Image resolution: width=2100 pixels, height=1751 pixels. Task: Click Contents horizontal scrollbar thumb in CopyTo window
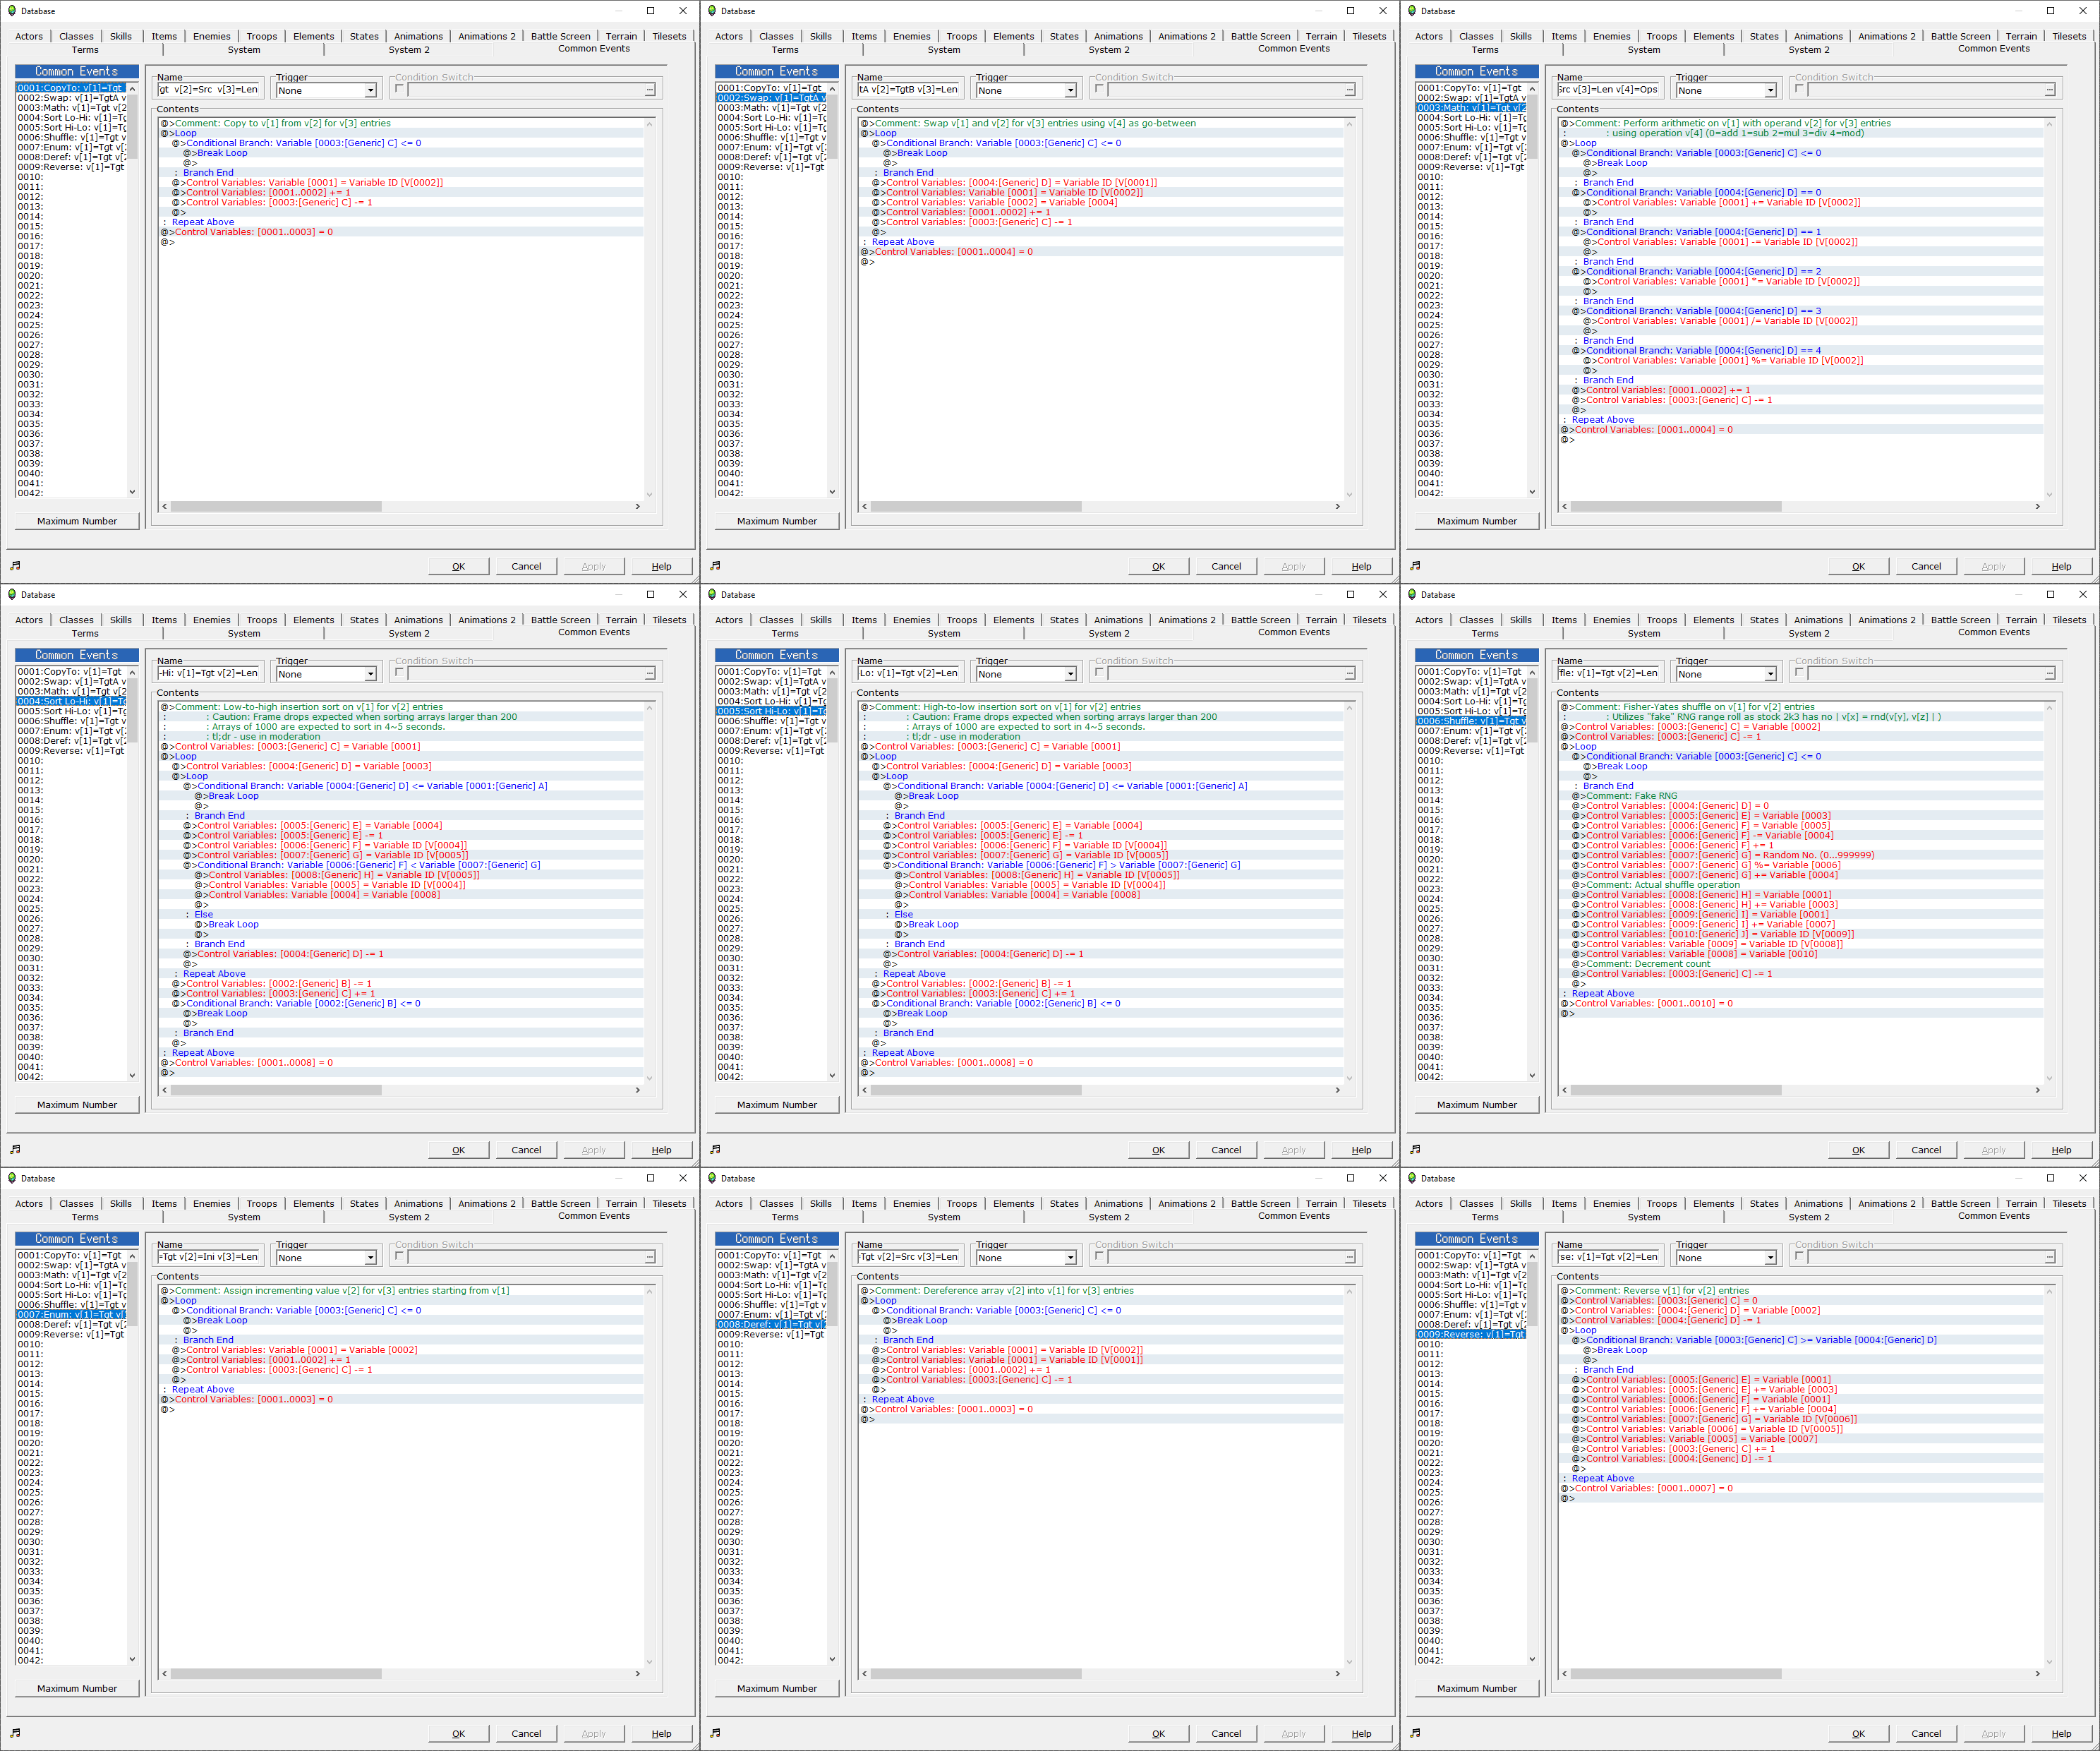pyautogui.click(x=276, y=506)
